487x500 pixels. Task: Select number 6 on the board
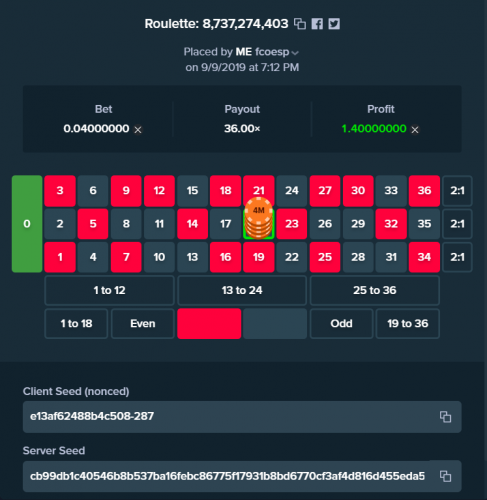[x=93, y=191]
